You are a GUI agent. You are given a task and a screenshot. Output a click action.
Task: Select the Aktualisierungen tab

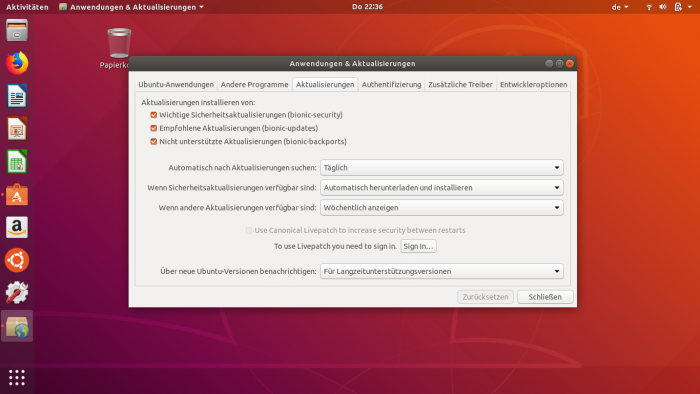(325, 84)
